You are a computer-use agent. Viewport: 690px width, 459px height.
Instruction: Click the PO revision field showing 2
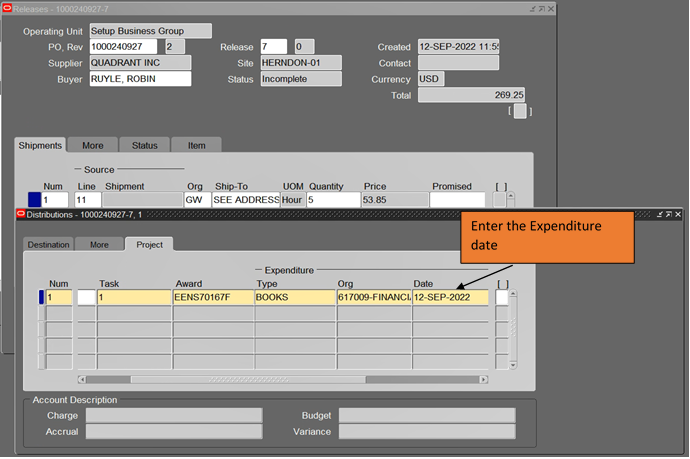[x=175, y=47]
